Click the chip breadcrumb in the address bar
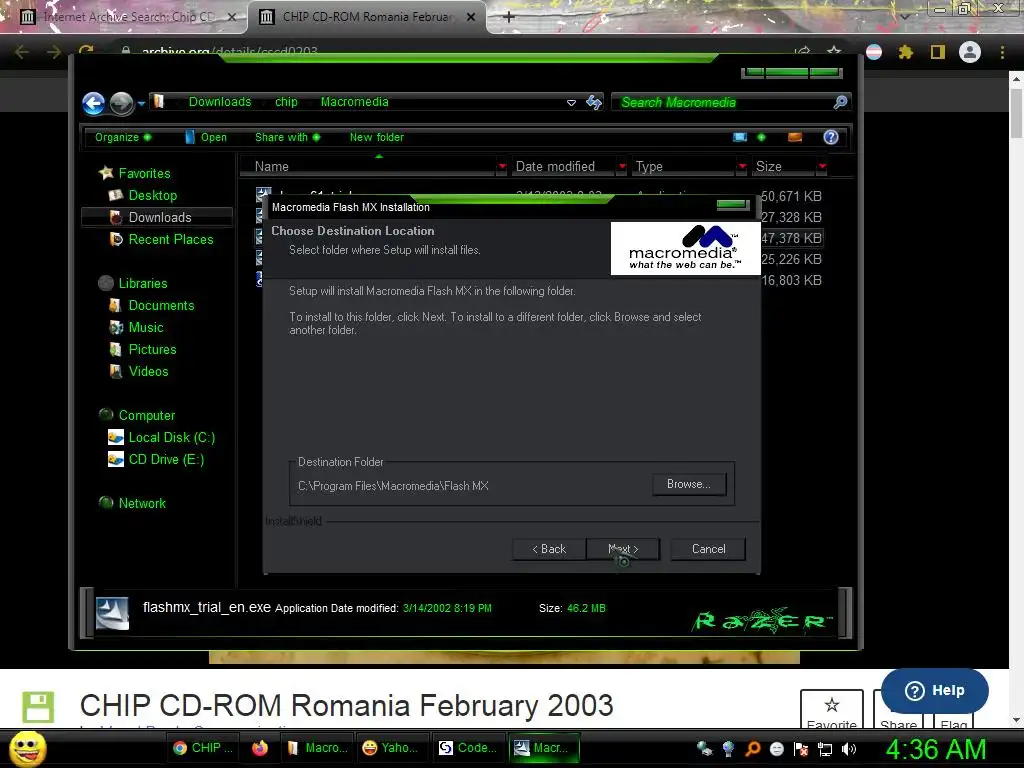The image size is (1024, 768). coord(286,102)
